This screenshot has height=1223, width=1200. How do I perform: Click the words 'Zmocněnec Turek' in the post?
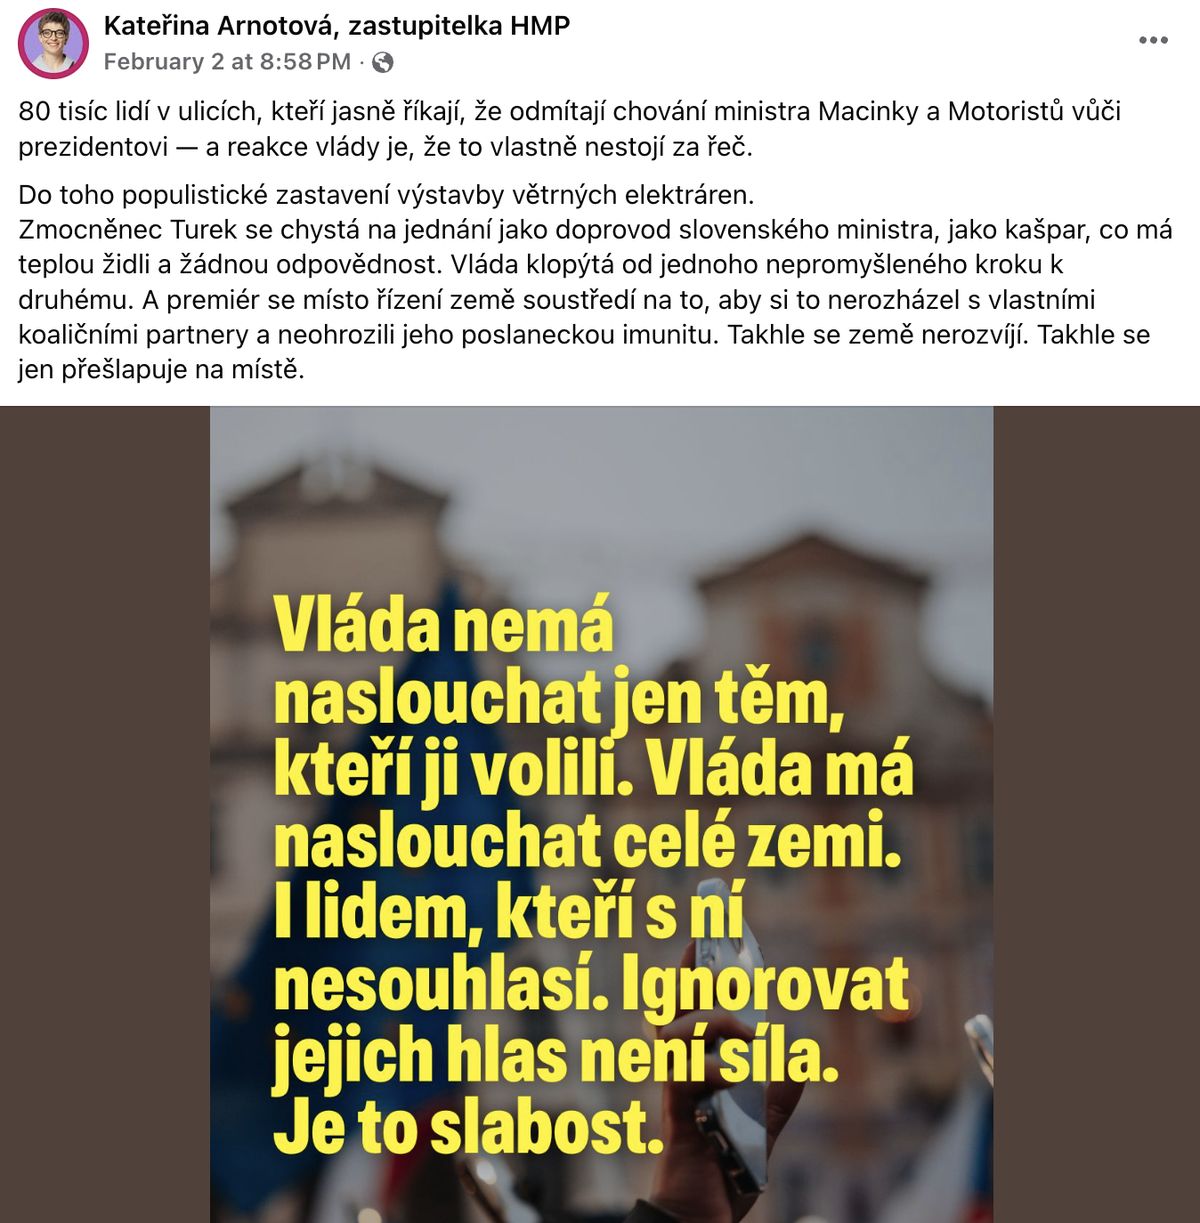128,229
